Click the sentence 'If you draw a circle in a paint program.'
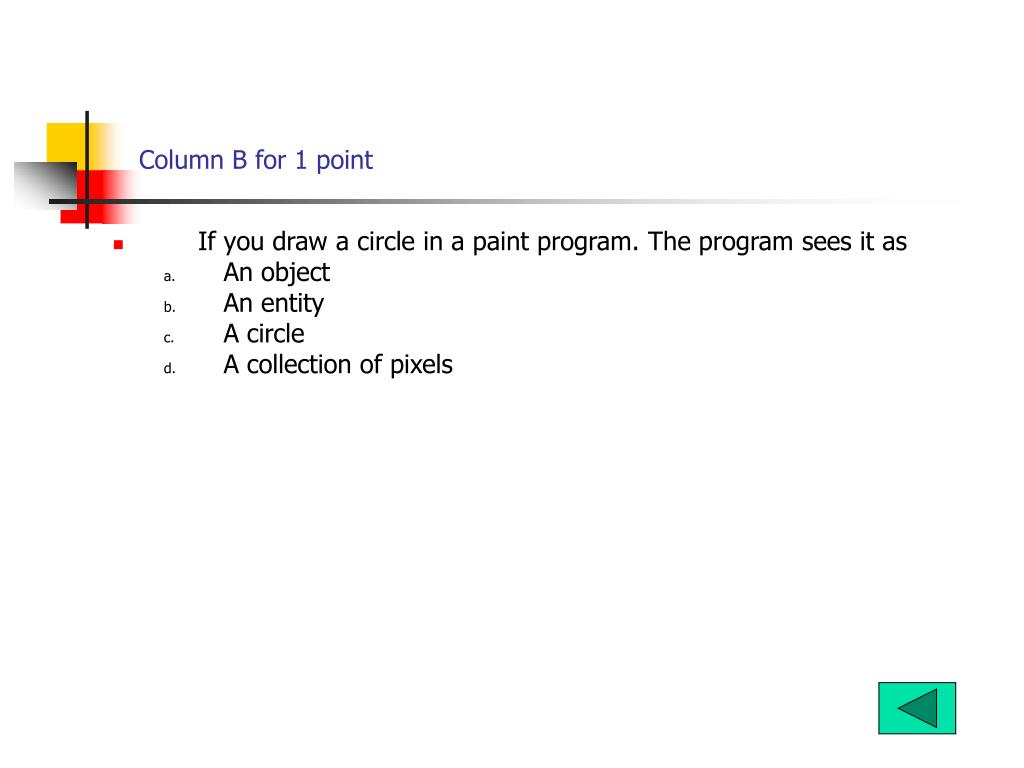 click(x=418, y=242)
